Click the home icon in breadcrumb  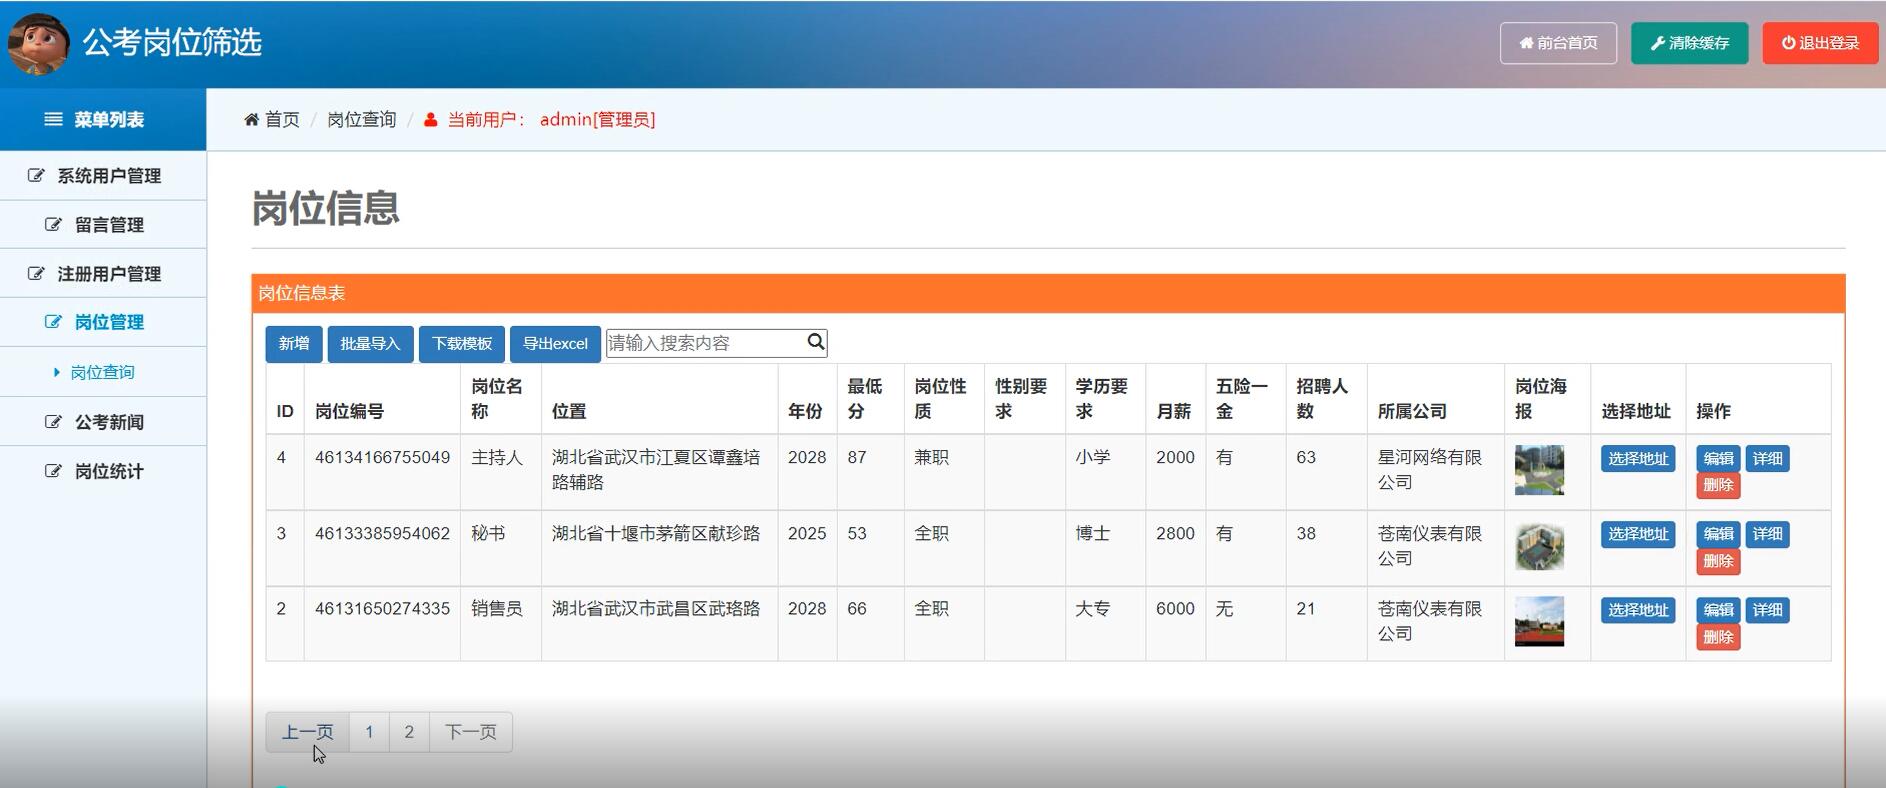point(251,120)
